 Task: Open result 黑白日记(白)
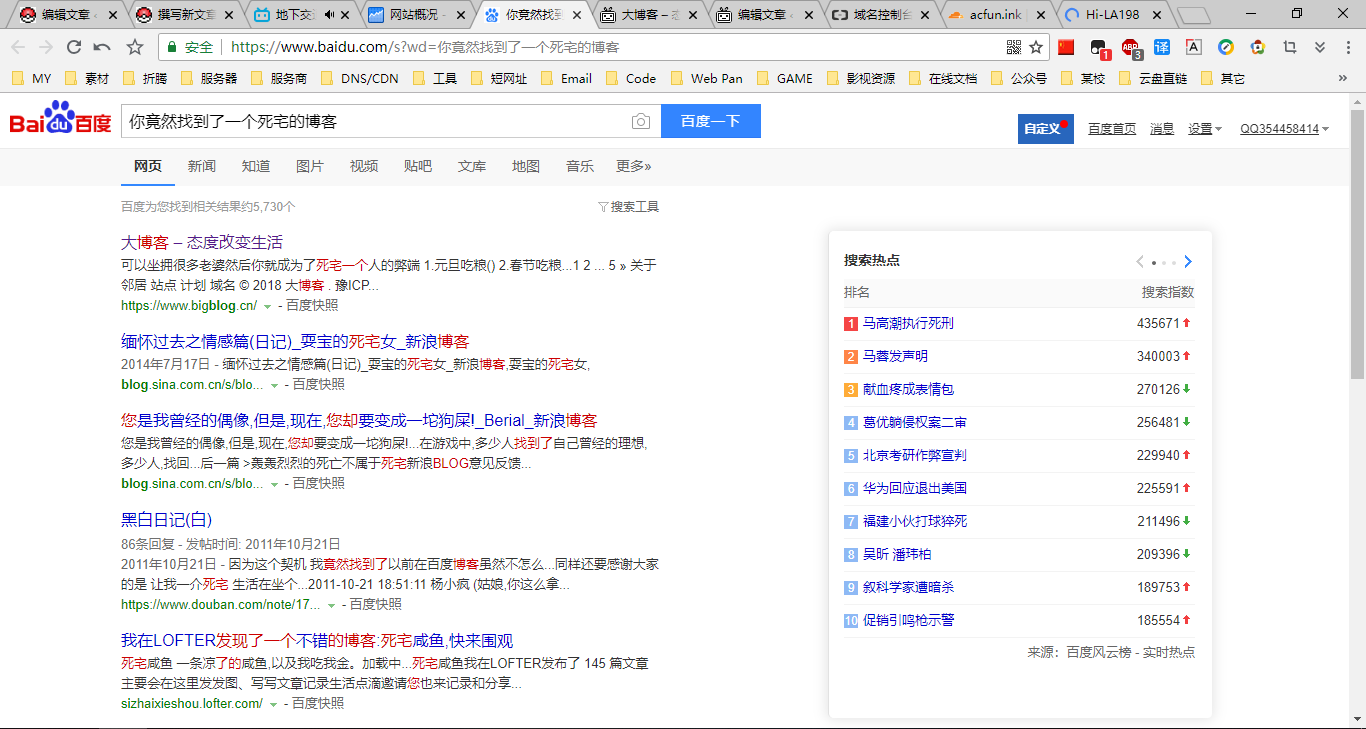[x=167, y=520]
